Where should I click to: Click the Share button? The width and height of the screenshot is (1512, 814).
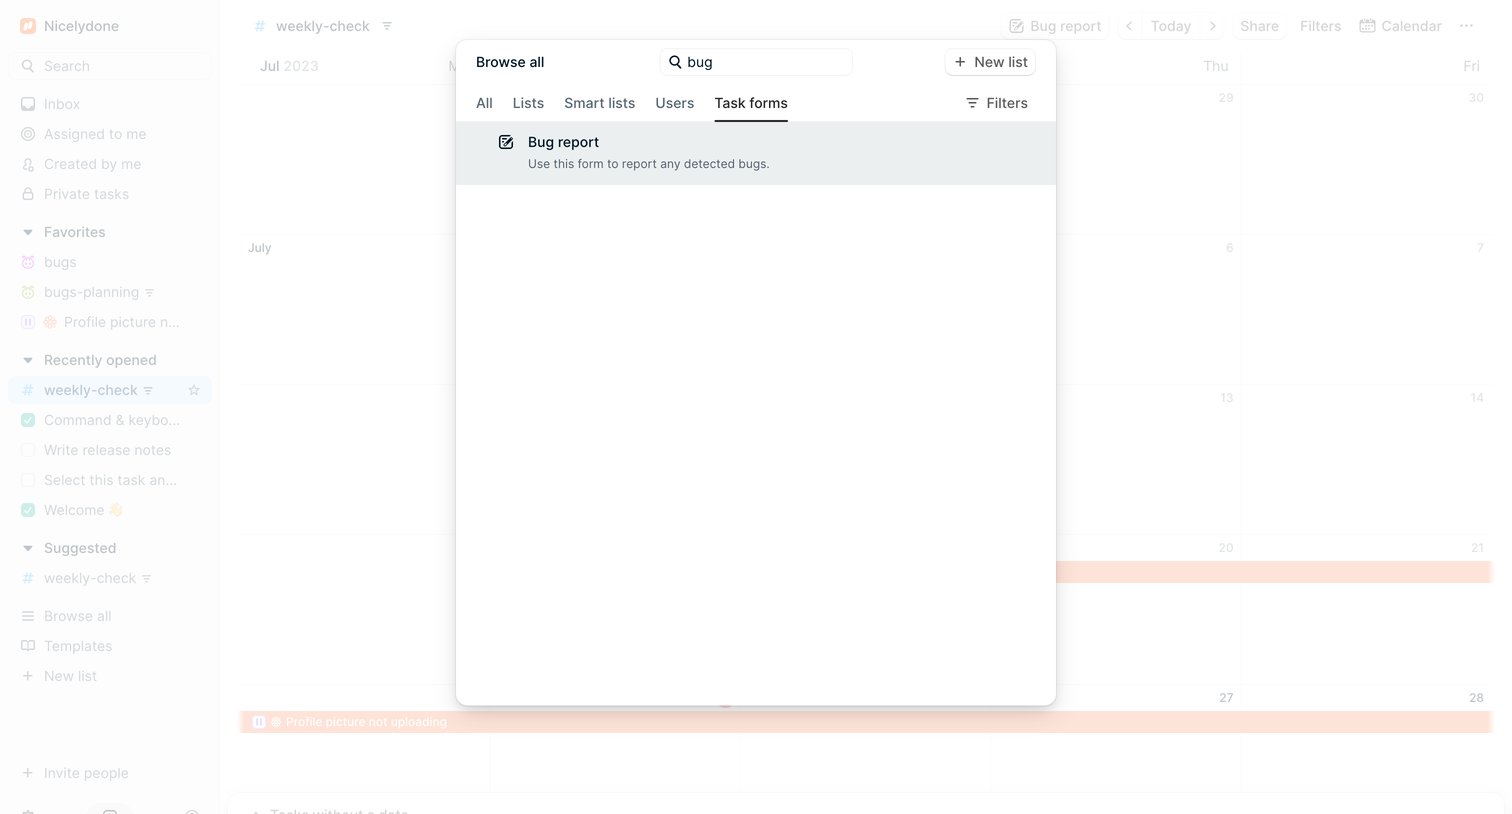point(1259,26)
